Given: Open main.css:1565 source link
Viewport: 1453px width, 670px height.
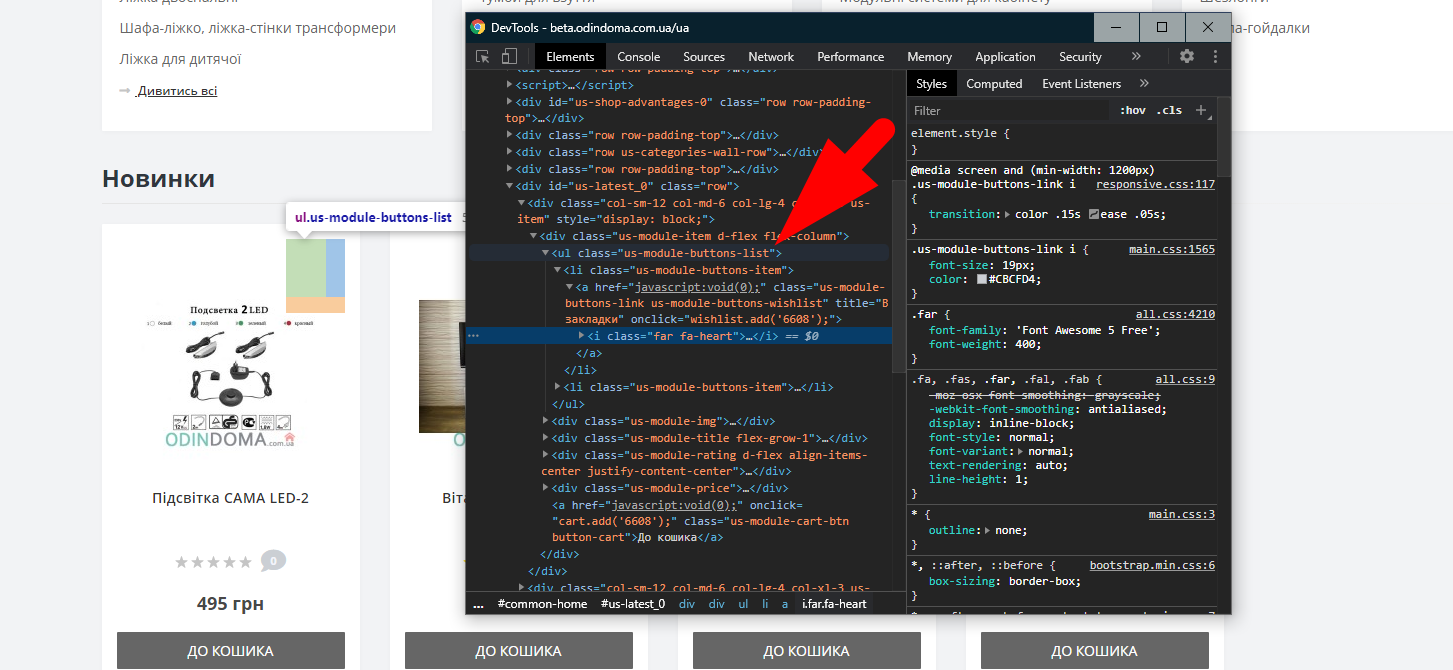Looking at the screenshot, I should coord(1171,249).
